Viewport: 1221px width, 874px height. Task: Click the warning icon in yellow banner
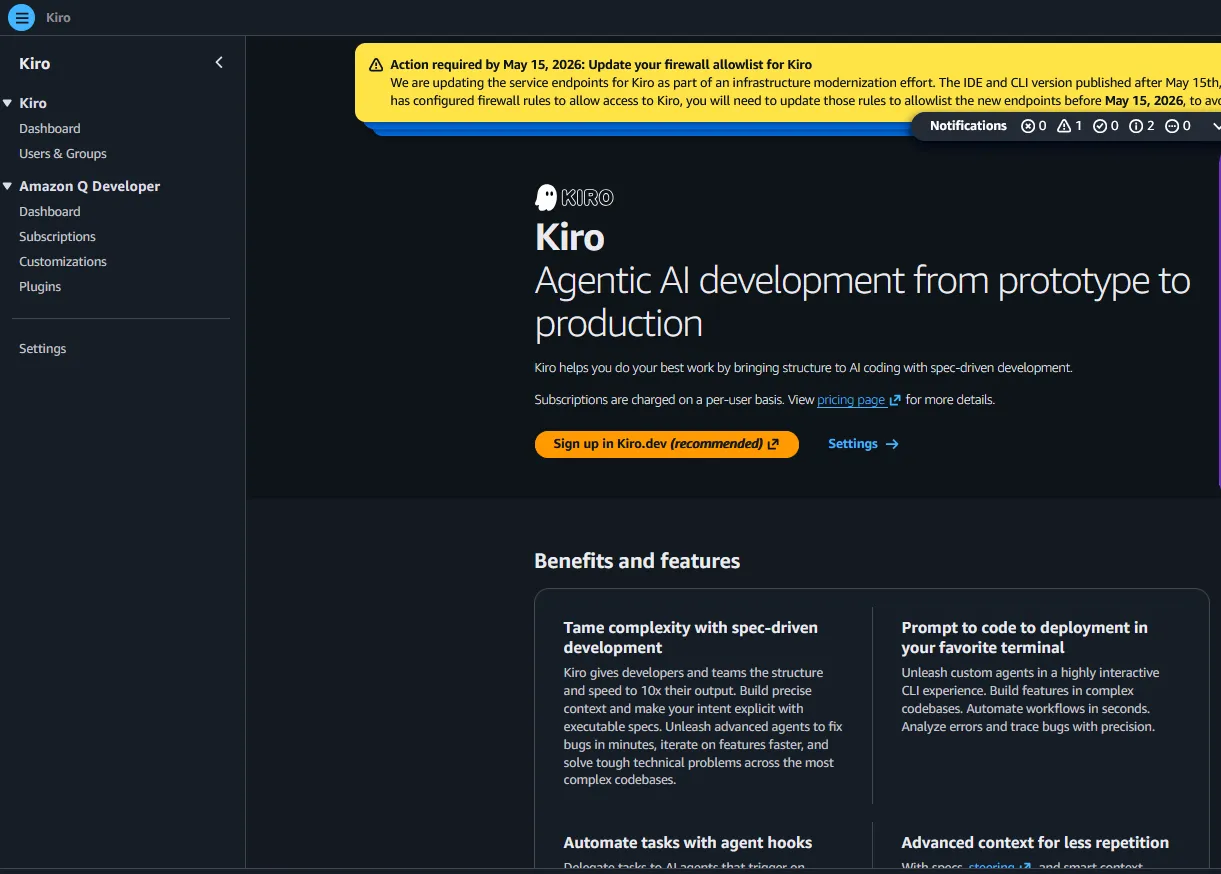click(x=376, y=65)
